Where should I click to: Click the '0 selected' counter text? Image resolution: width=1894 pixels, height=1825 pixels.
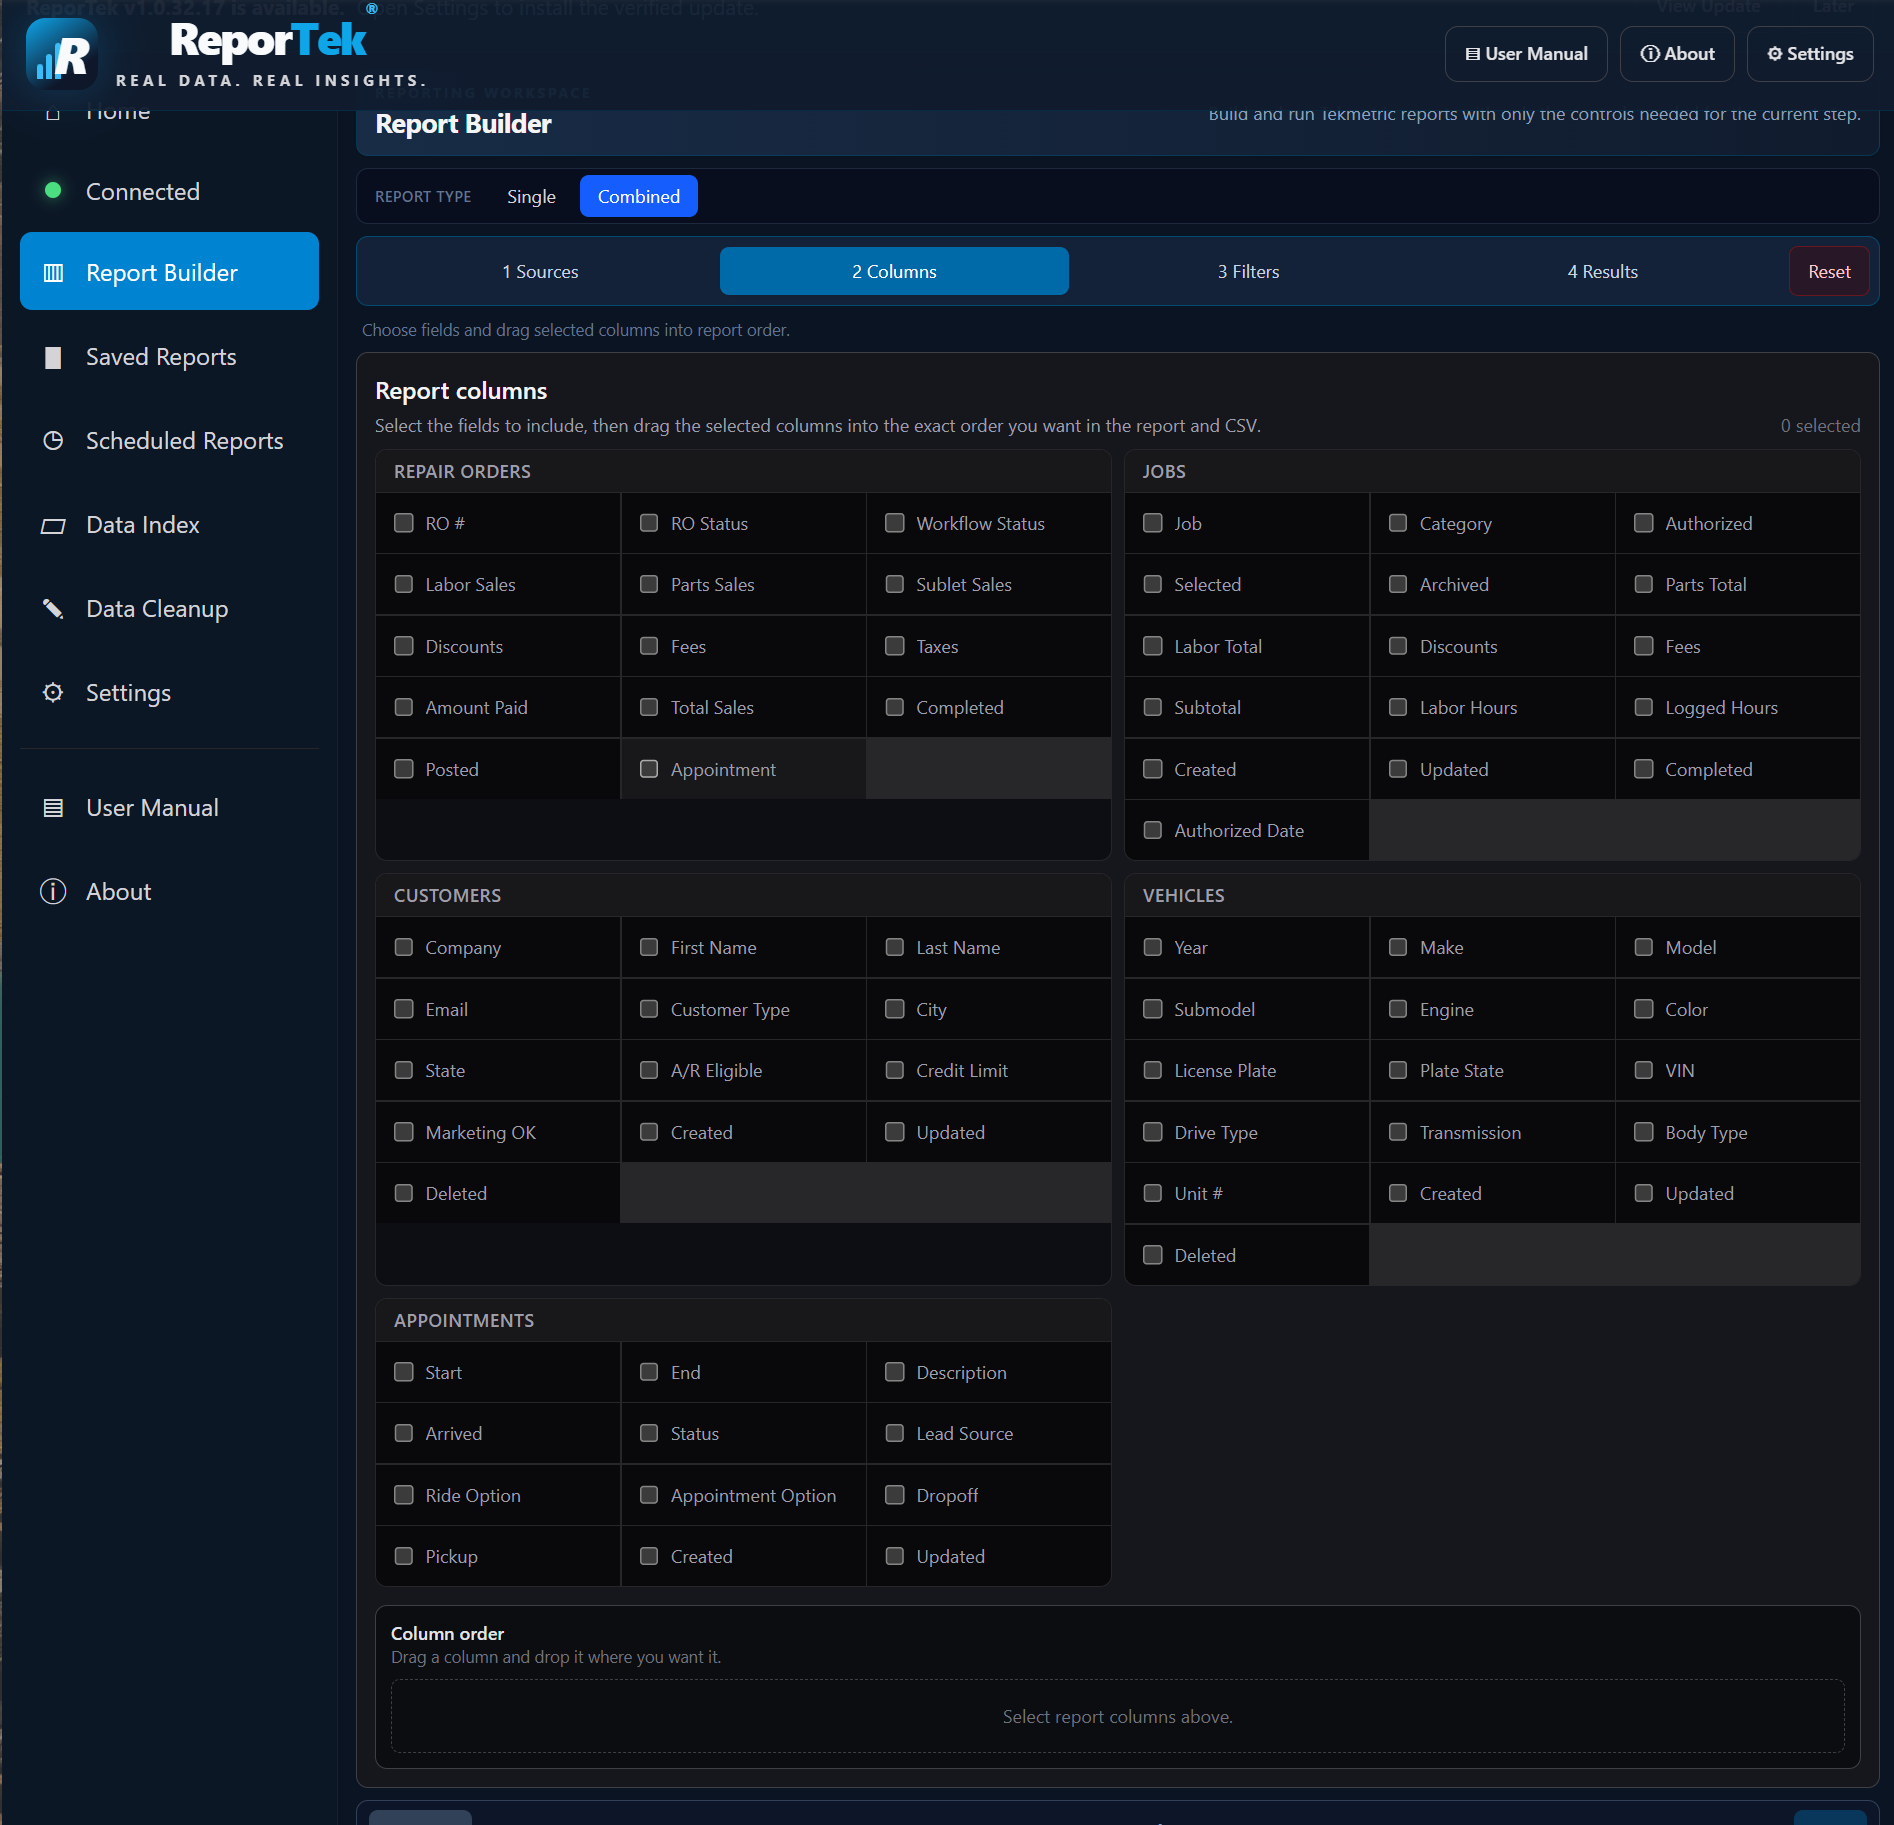[x=1820, y=426]
